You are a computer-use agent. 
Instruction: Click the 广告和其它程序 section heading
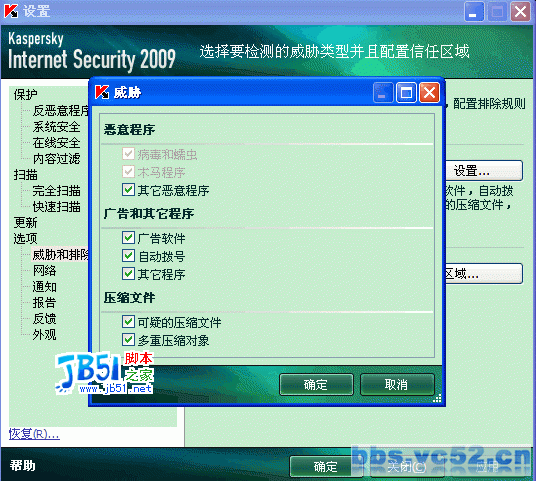tap(149, 214)
